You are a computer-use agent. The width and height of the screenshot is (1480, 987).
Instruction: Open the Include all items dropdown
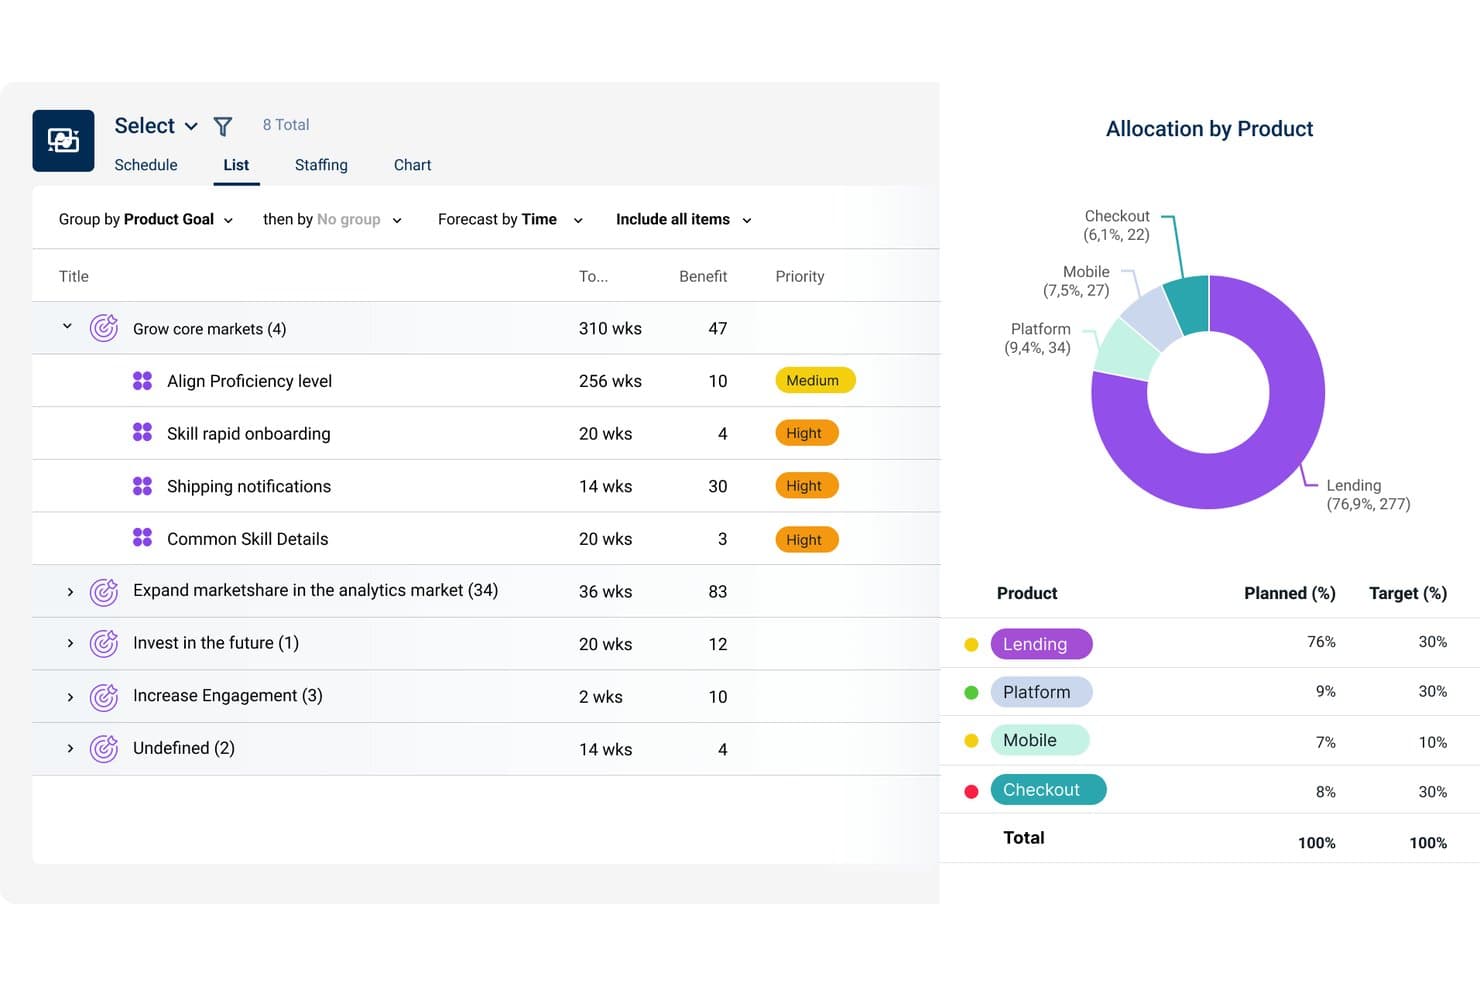coord(684,219)
